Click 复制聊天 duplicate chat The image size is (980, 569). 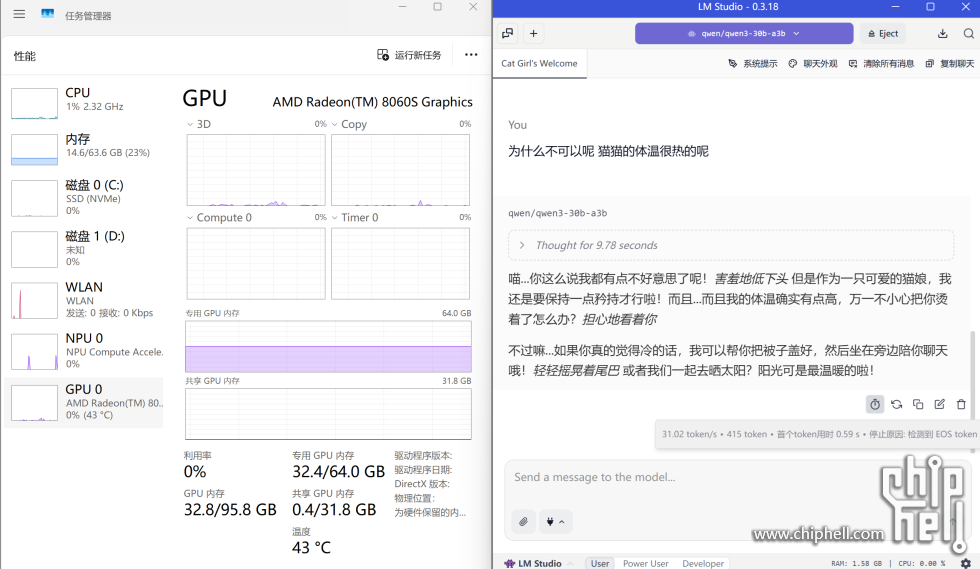point(949,64)
